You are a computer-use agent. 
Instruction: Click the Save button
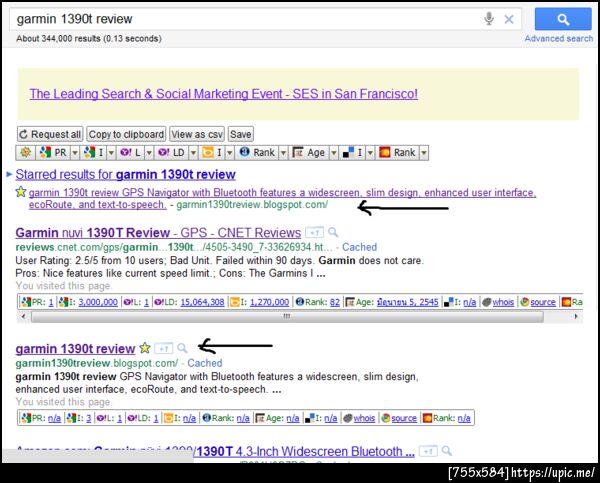(x=241, y=134)
